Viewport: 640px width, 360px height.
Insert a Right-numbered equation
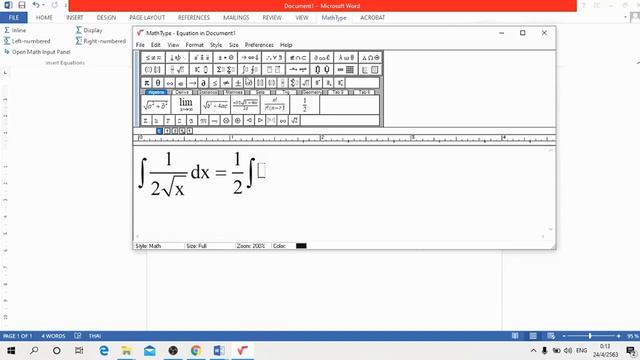click(101, 41)
